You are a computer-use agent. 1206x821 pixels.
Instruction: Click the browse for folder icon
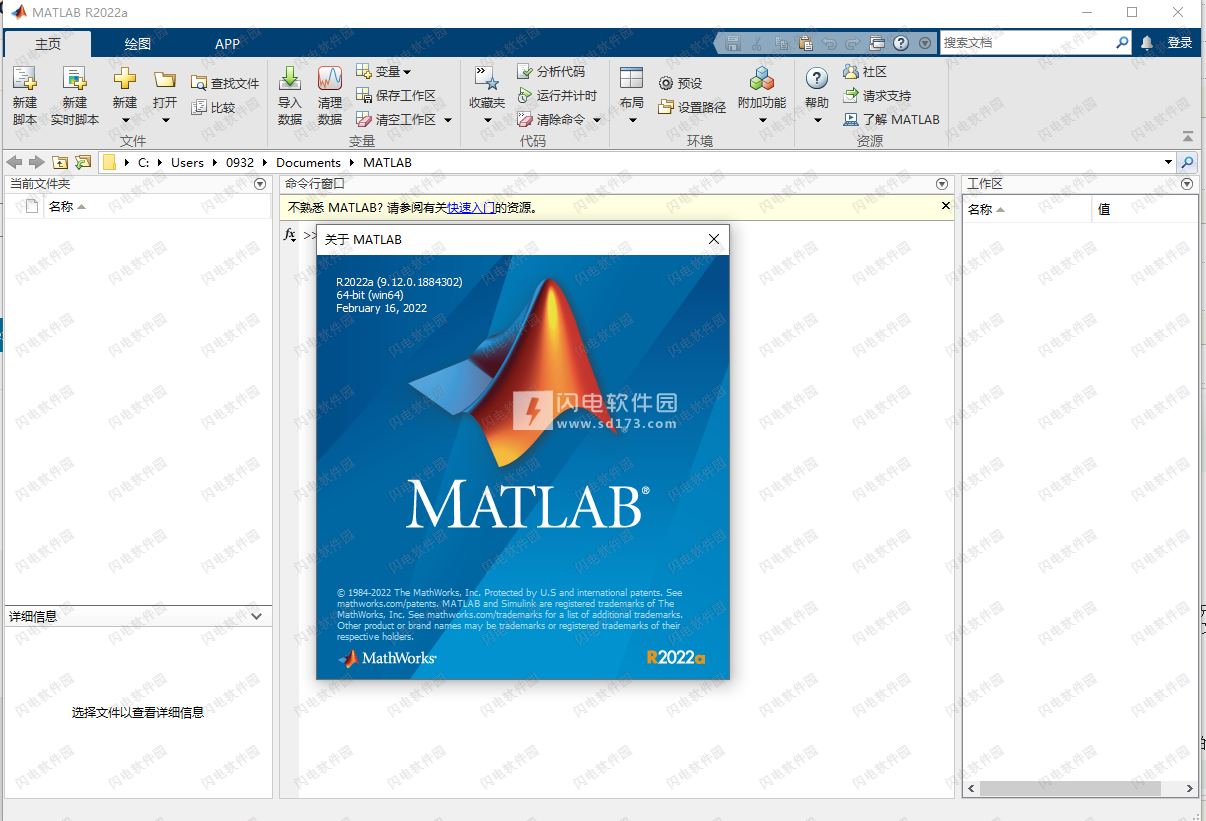pyautogui.click(x=83, y=162)
